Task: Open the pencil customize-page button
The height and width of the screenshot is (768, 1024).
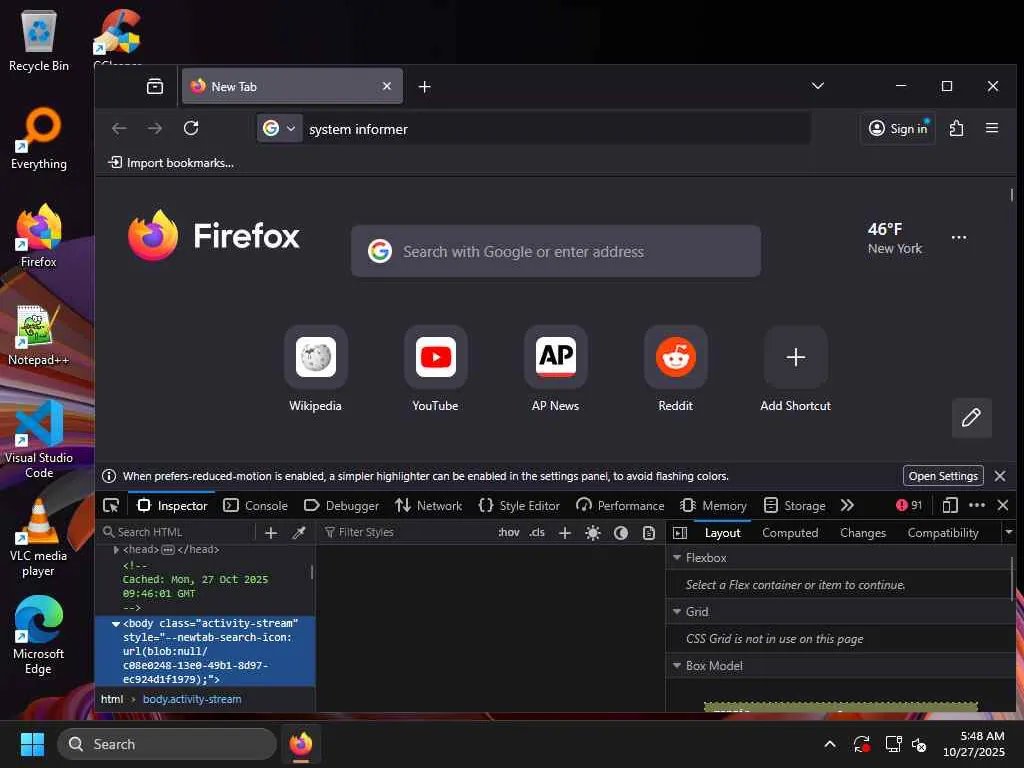Action: click(971, 417)
